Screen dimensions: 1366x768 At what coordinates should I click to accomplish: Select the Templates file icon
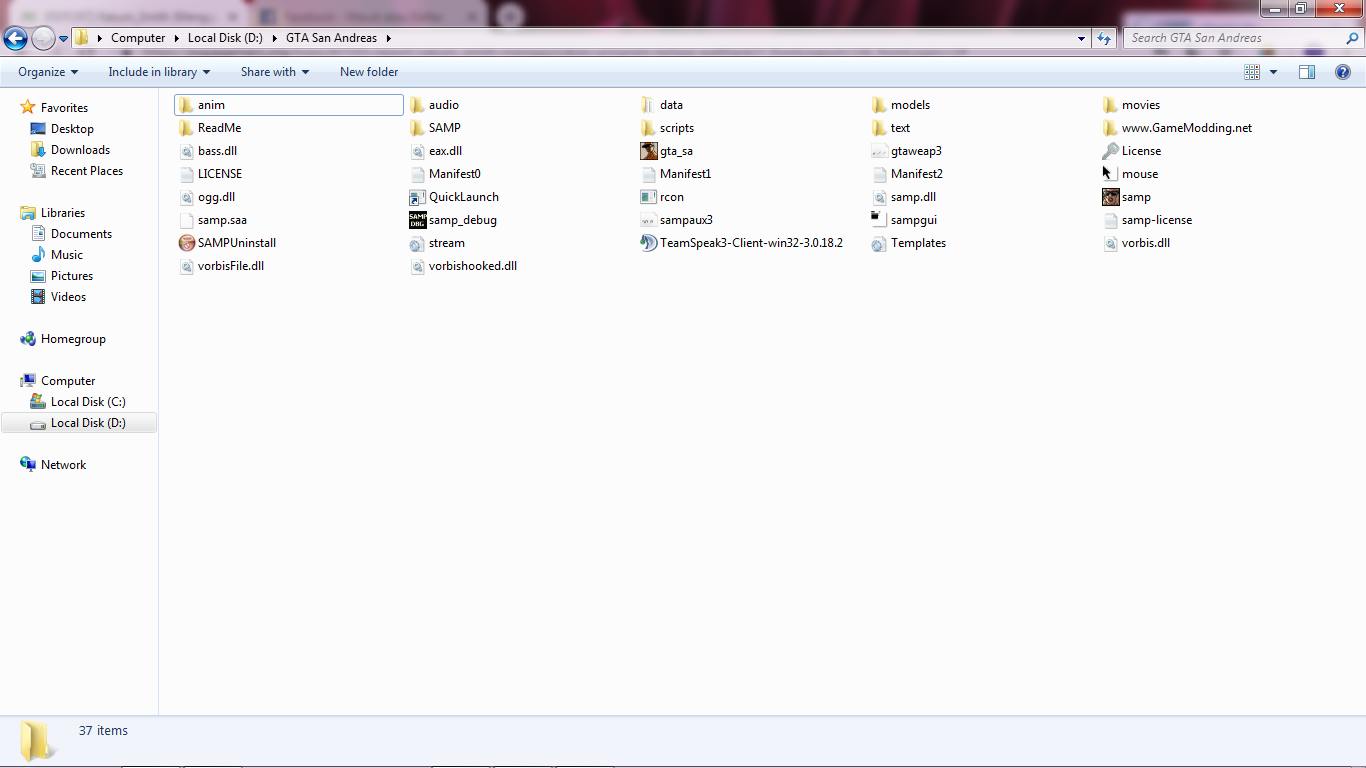pos(880,243)
